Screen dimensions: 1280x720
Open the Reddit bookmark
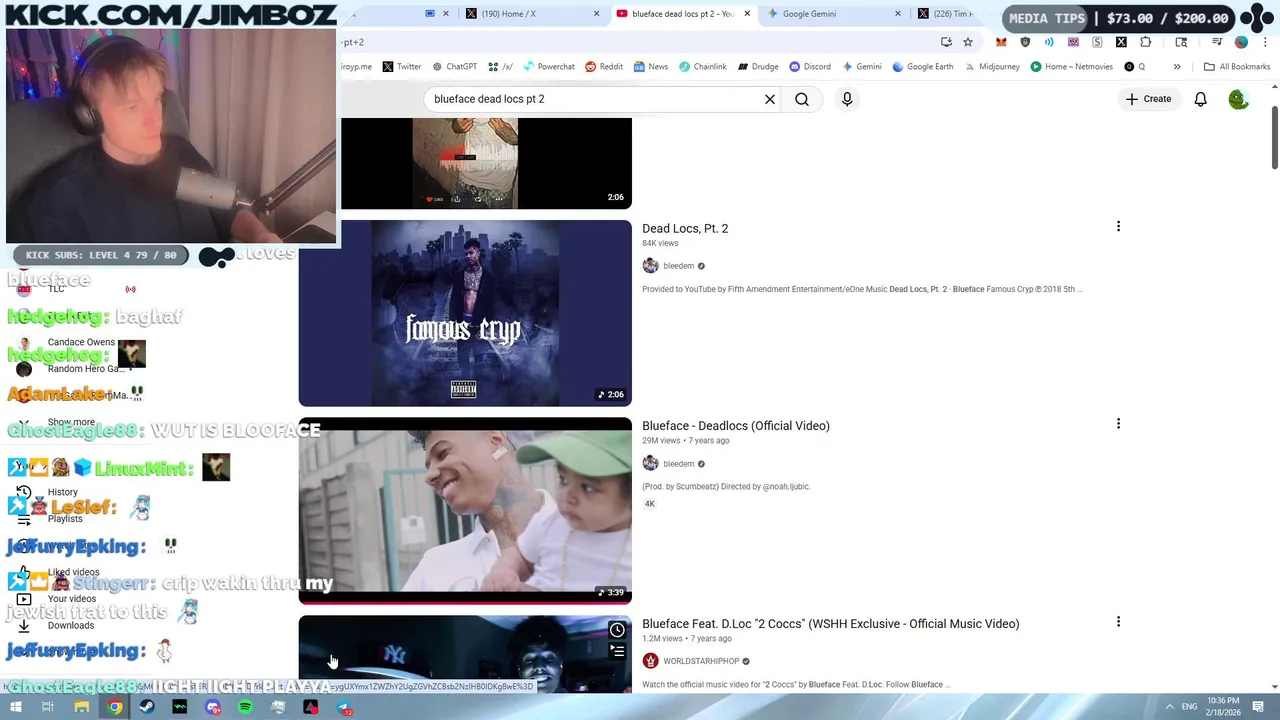pos(604,67)
